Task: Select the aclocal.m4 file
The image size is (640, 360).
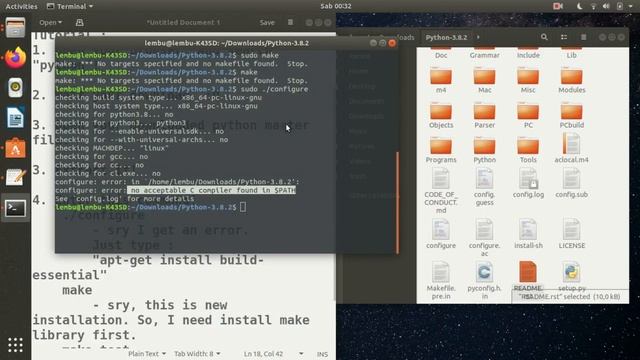Action: pyautogui.click(x=571, y=149)
